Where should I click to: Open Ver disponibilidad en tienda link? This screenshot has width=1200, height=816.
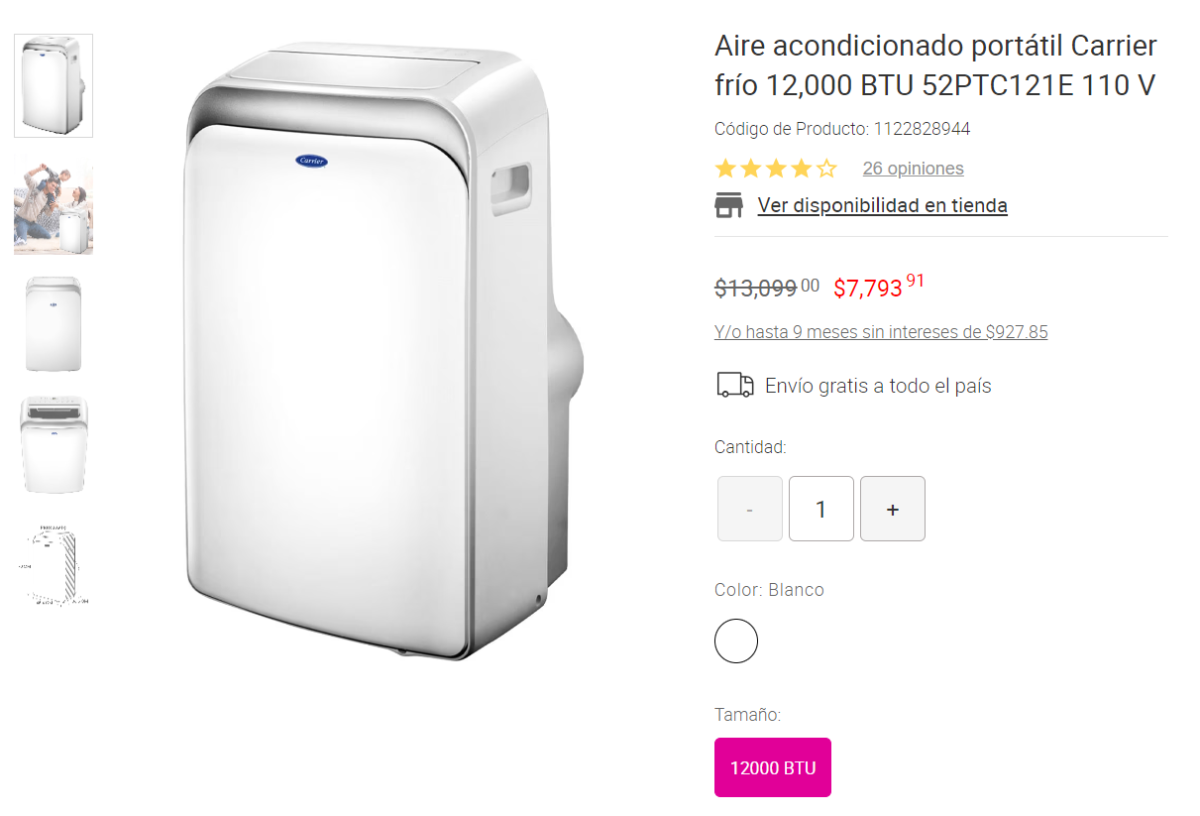coord(882,205)
